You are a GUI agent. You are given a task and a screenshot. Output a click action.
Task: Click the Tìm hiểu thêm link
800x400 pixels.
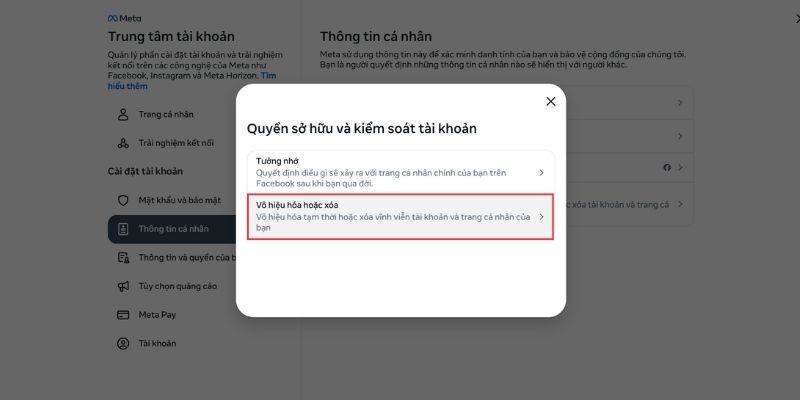(192, 81)
